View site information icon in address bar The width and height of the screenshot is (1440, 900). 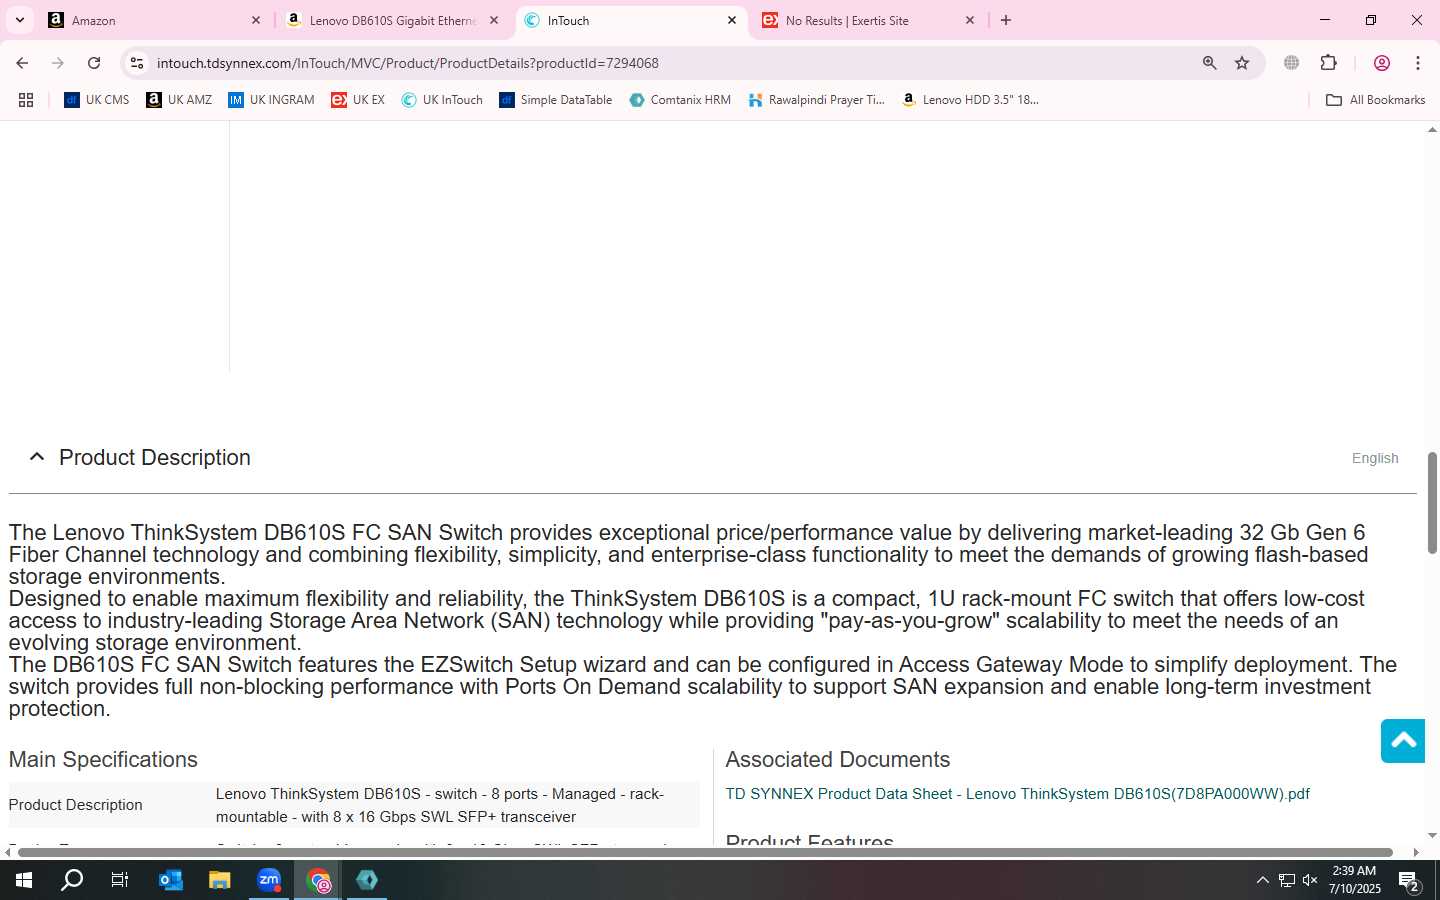pyautogui.click(x=137, y=63)
